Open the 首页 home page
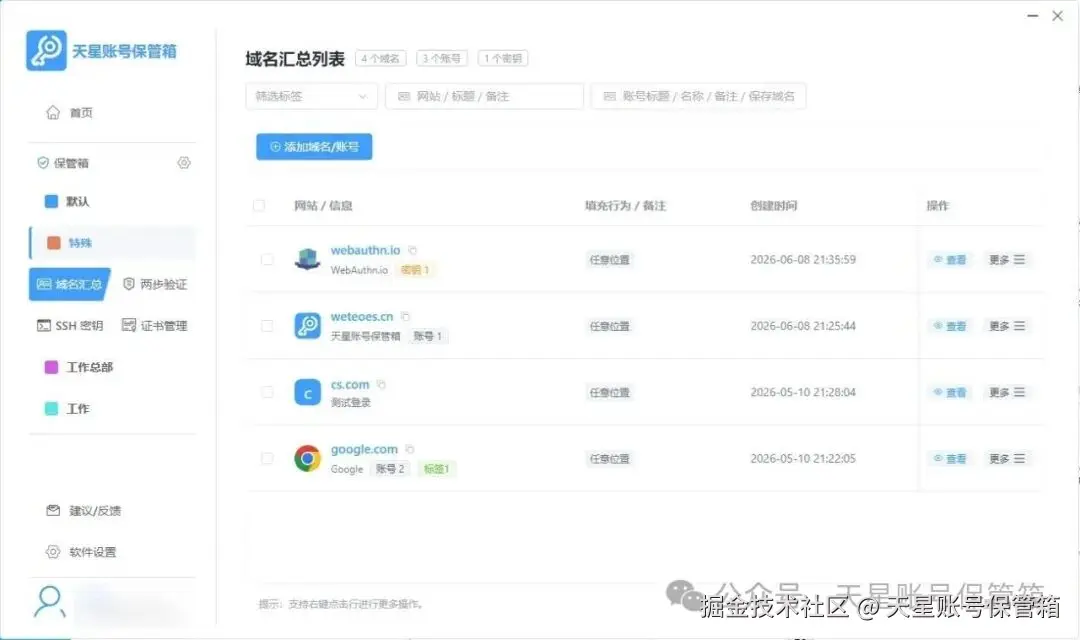This screenshot has width=1080, height=640. click(x=69, y=112)
